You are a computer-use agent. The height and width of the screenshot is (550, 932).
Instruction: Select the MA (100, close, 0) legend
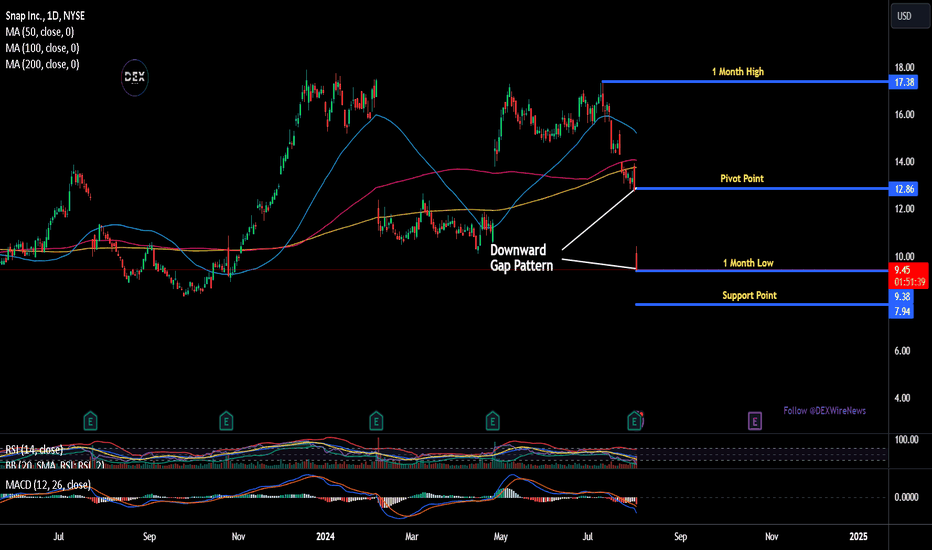point(42,48)
